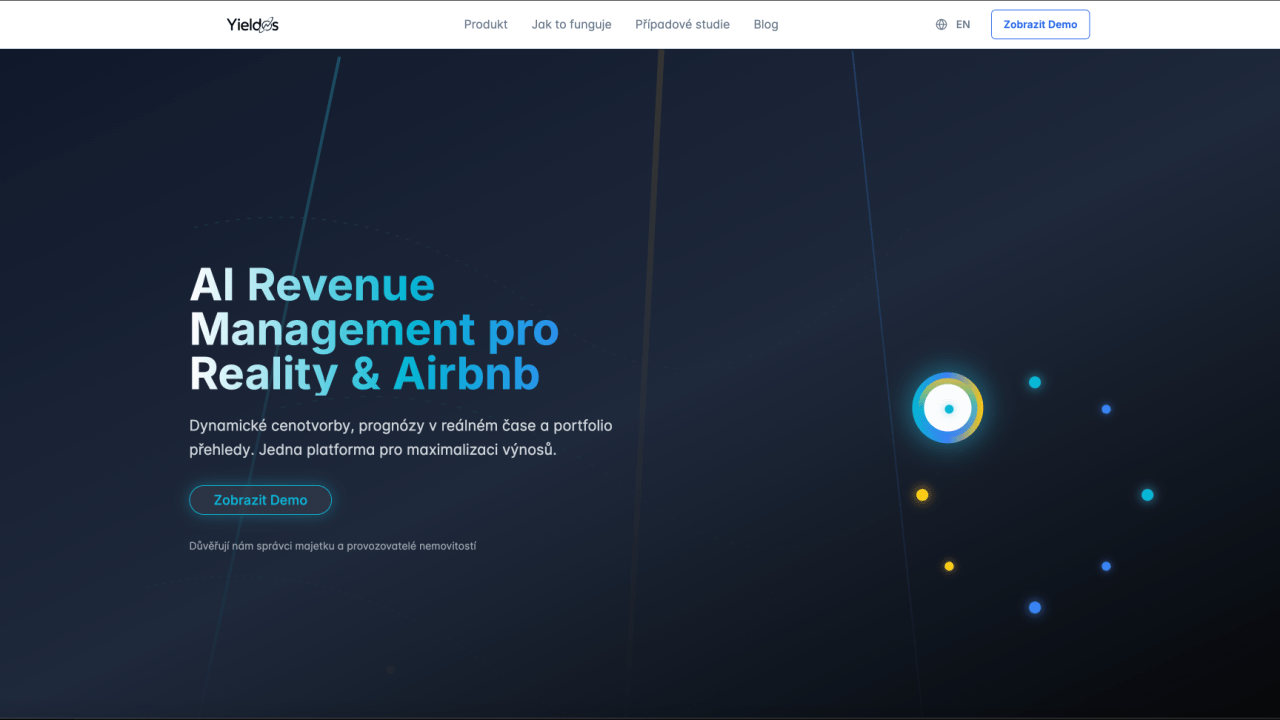This screenshot has width=1280, height=720.
Task: Switch language via the EN label
Action: [x=963, y=25]
